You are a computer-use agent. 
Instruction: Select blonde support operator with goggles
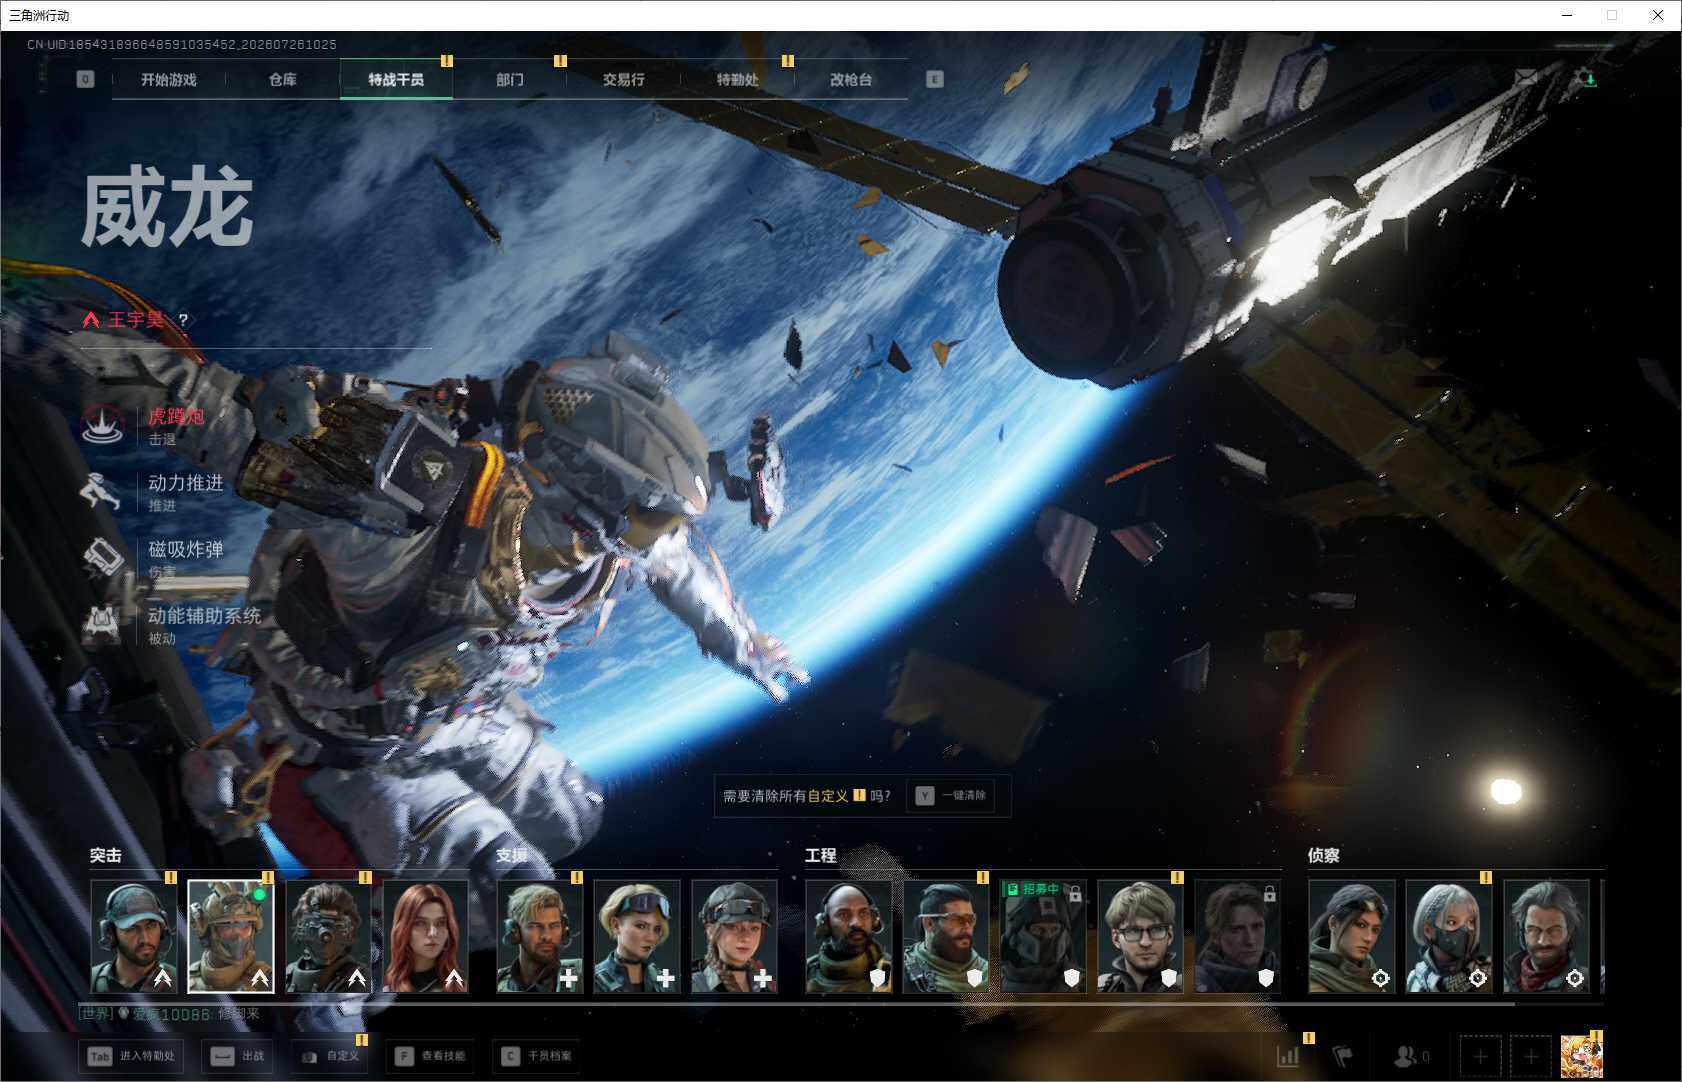(x=637, y=936)
